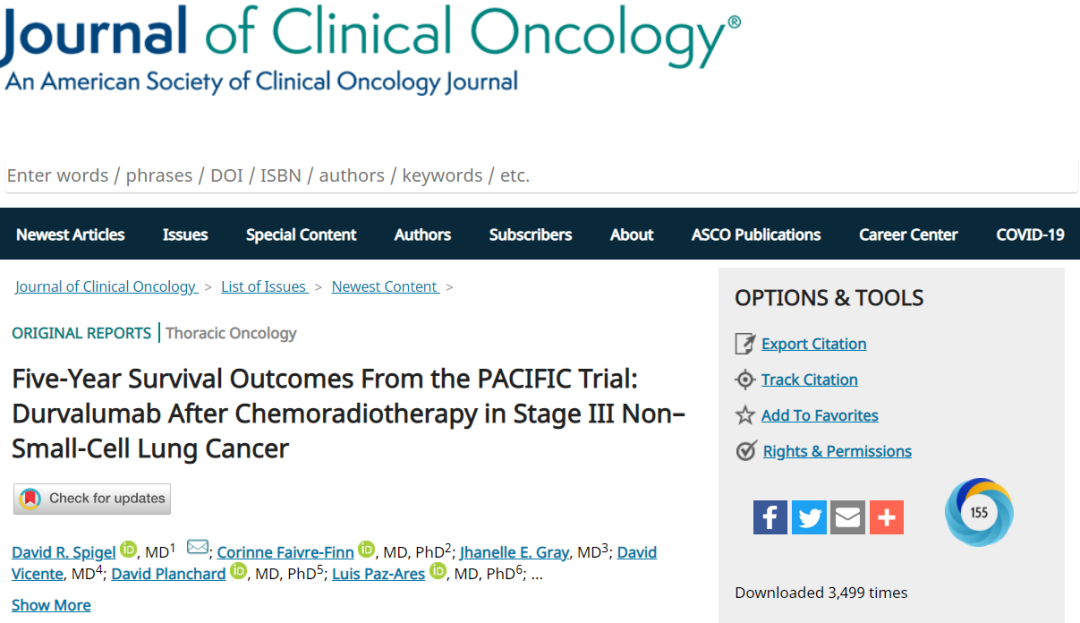
Task: Open Rights & Permissions link
Action: (838, 451)
